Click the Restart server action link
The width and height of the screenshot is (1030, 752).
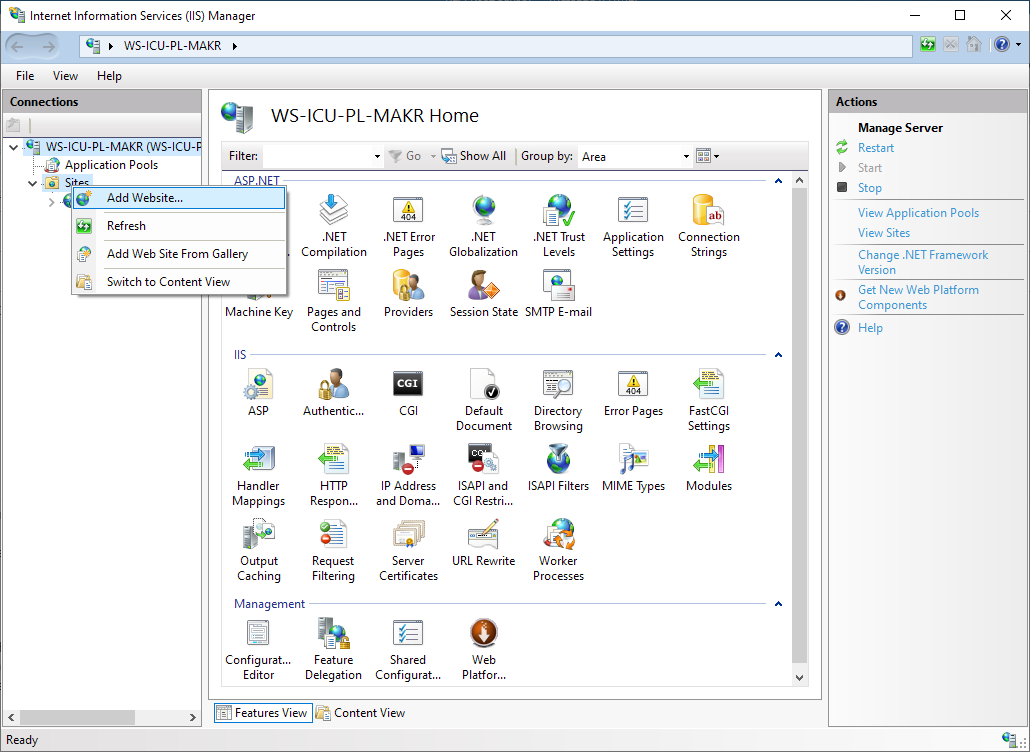tap(876, 148)
